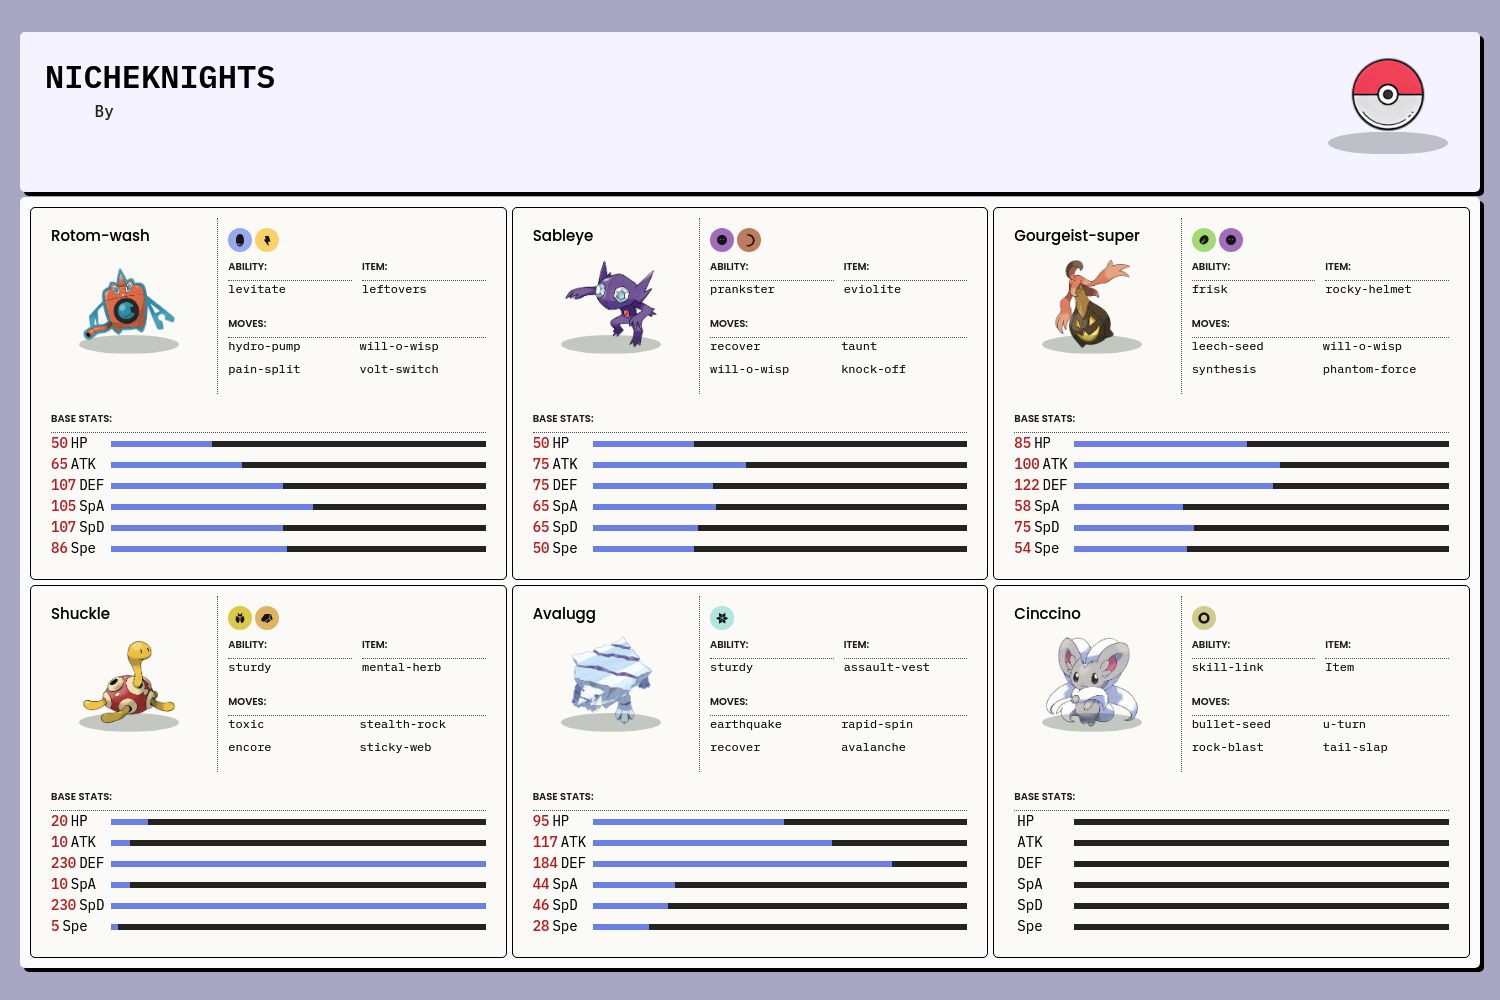Viewport: 1500px width, 1000px height.
Task: Click Avalugg's teal Ice type icon
Action: pos(722,618)
